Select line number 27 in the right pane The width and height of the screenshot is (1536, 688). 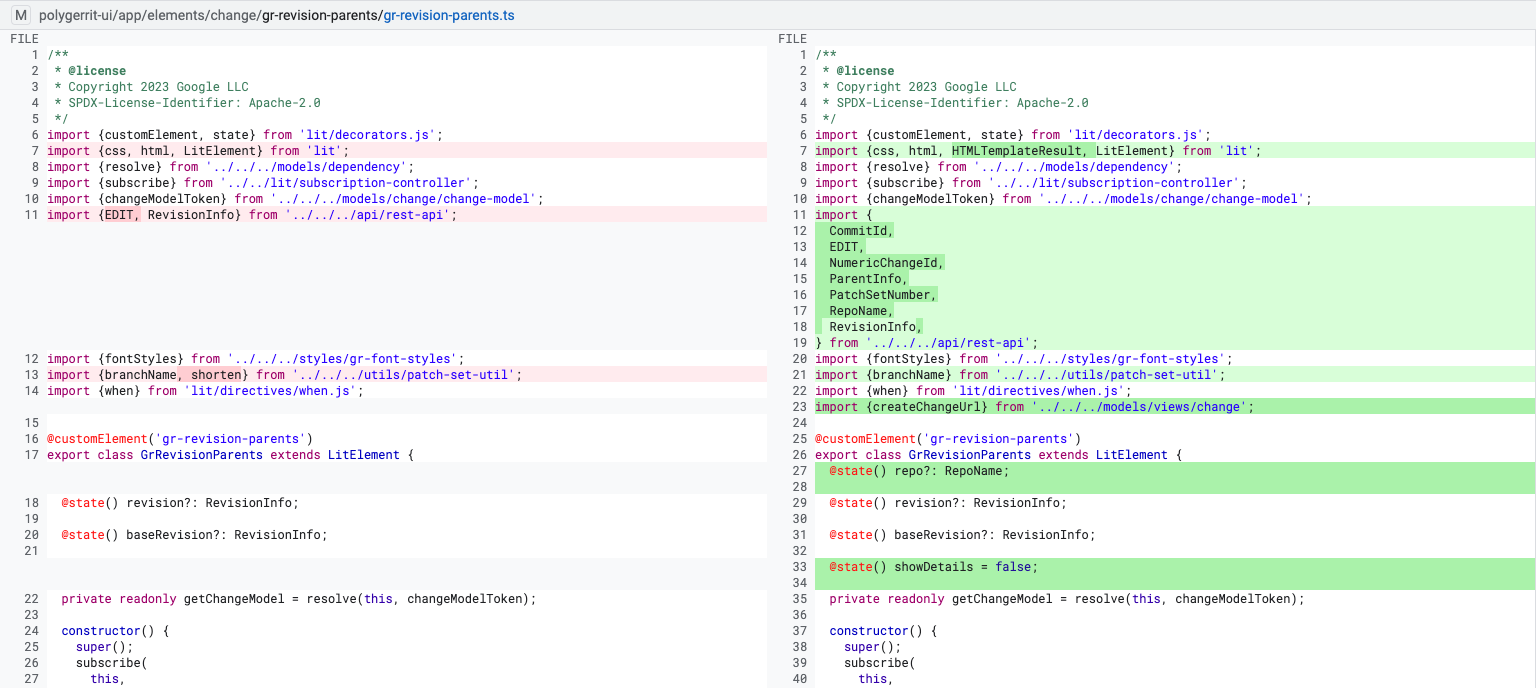coord(801,470)
